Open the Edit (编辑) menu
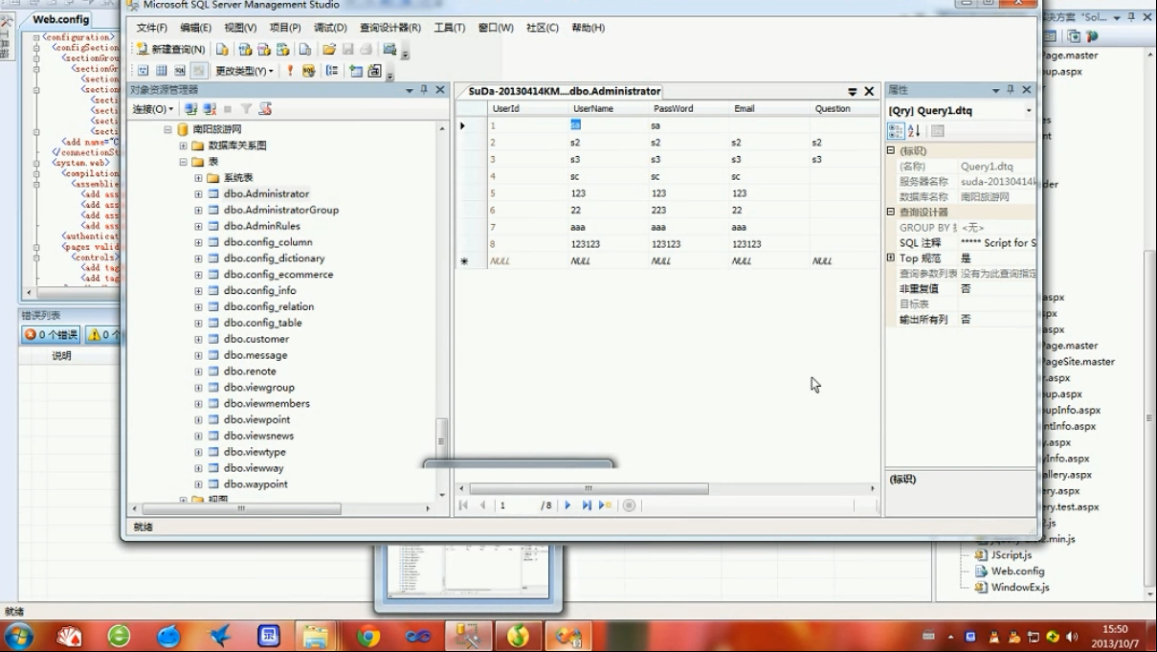This screenshot has width=1157, height=652. click(x=196, y=28)
